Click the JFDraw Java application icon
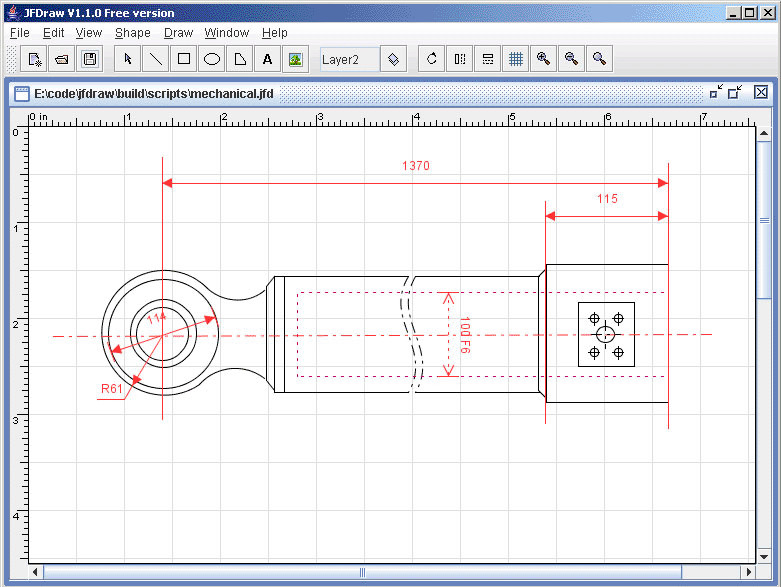This screenshot has width=781, height=587. pos(13,12)
